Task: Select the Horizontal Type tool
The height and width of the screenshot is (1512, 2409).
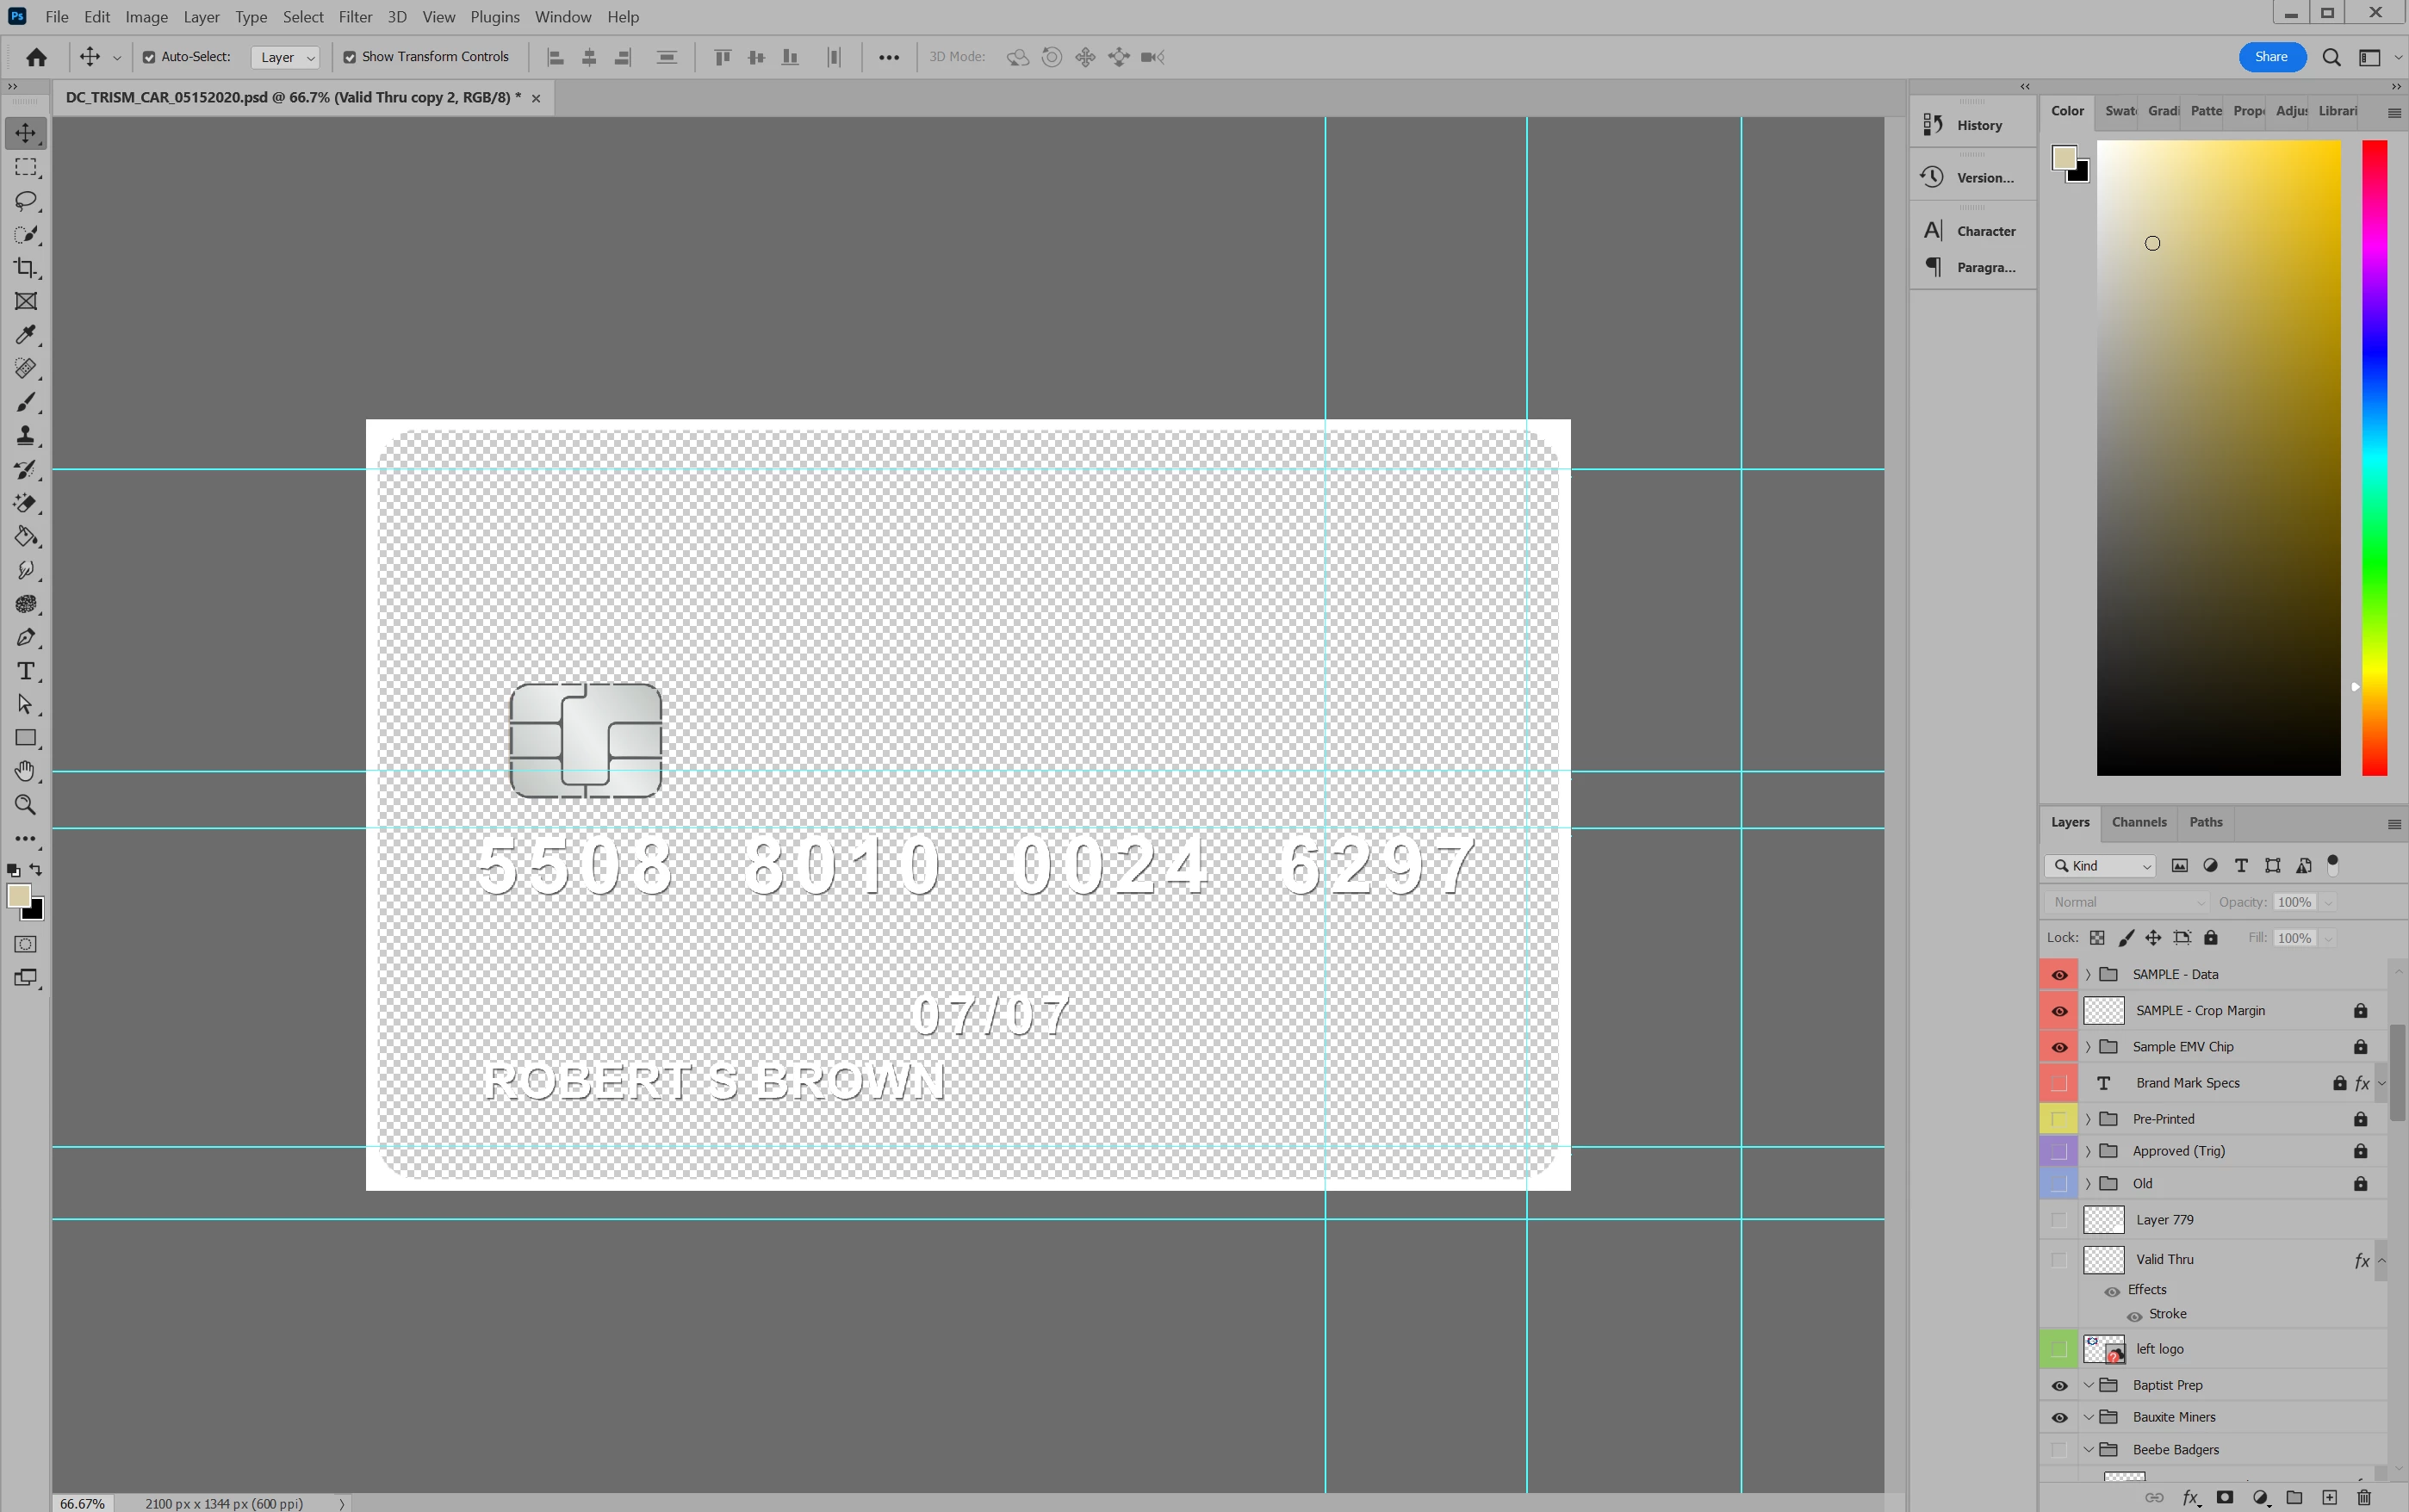Action: point(26,671)
